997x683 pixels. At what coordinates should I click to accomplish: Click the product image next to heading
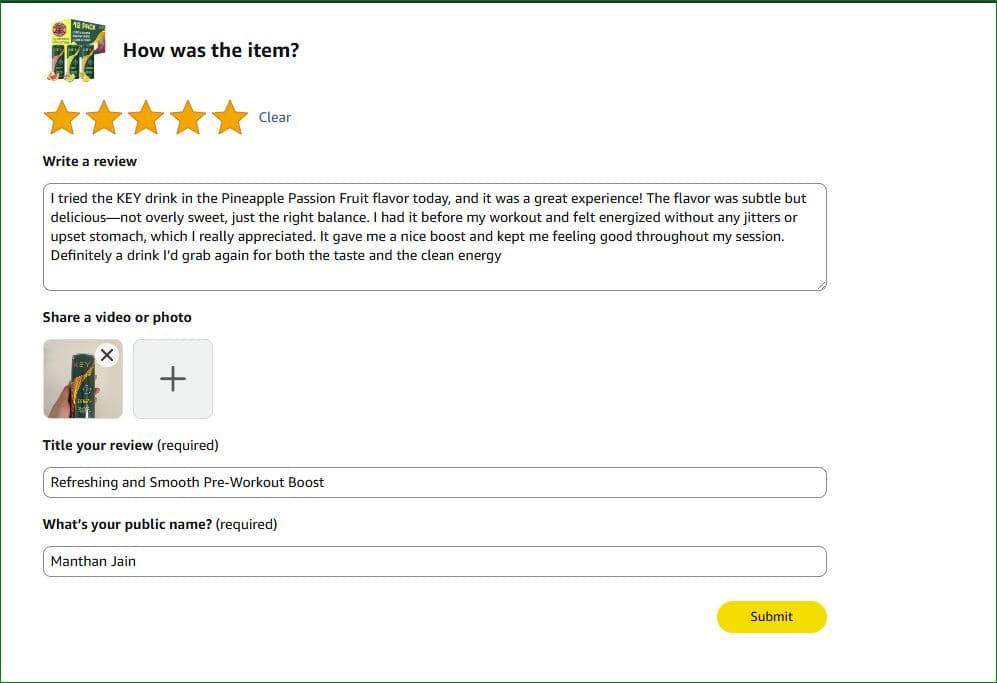[75, 49]
